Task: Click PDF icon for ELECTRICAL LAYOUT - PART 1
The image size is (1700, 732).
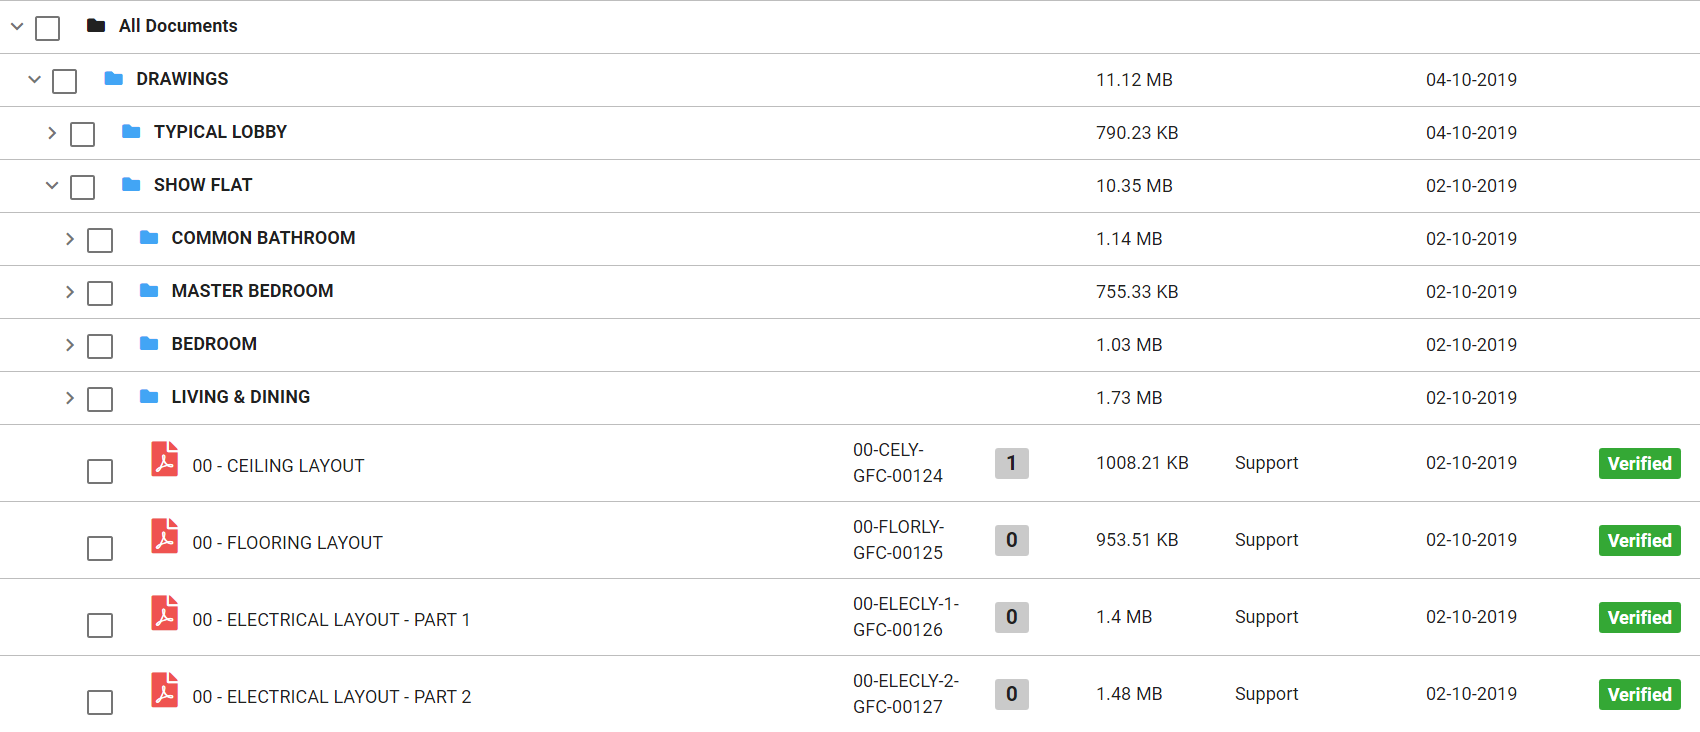Action: click(x=165, y=613)
